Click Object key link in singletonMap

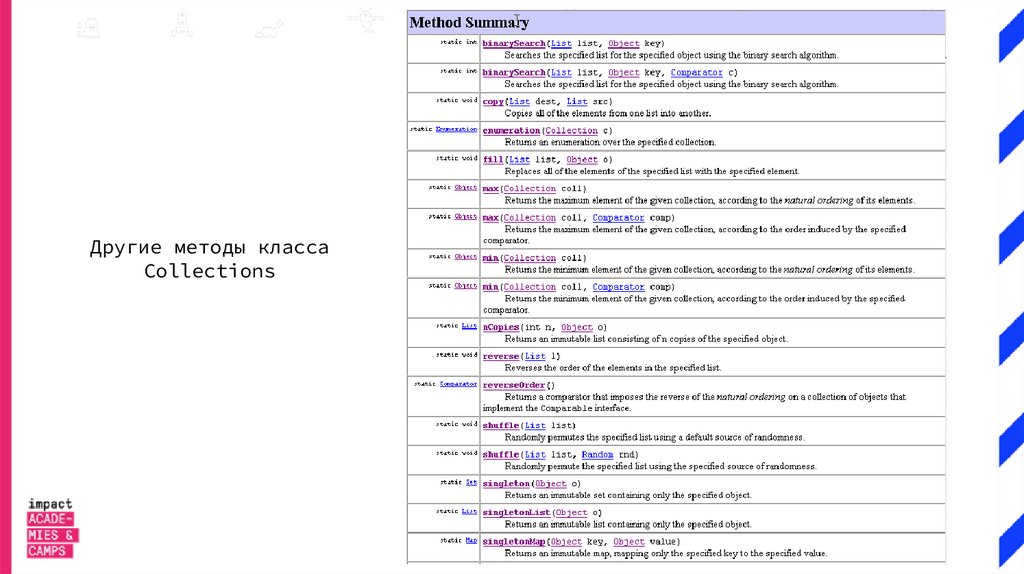point(566,542)
